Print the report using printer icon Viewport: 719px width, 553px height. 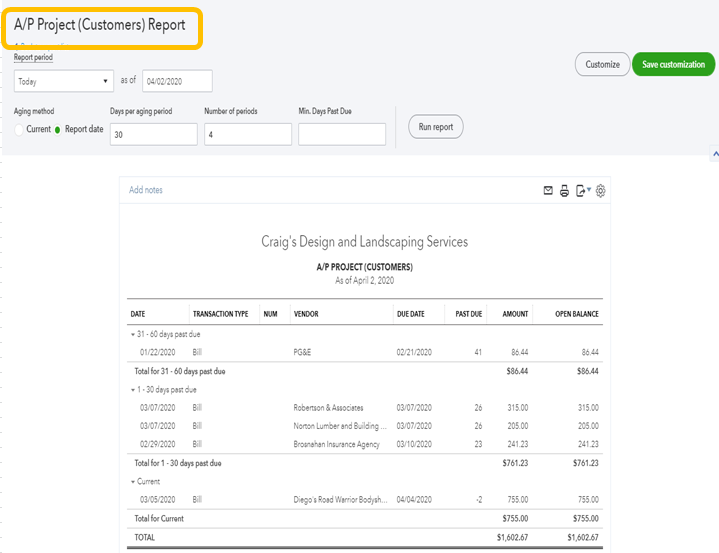pyautogui.click(x=564, y=191)
